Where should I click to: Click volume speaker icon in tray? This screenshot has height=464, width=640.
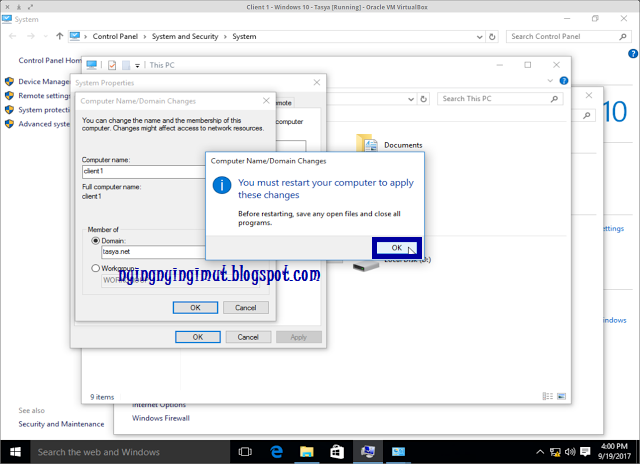pos(570,452)
